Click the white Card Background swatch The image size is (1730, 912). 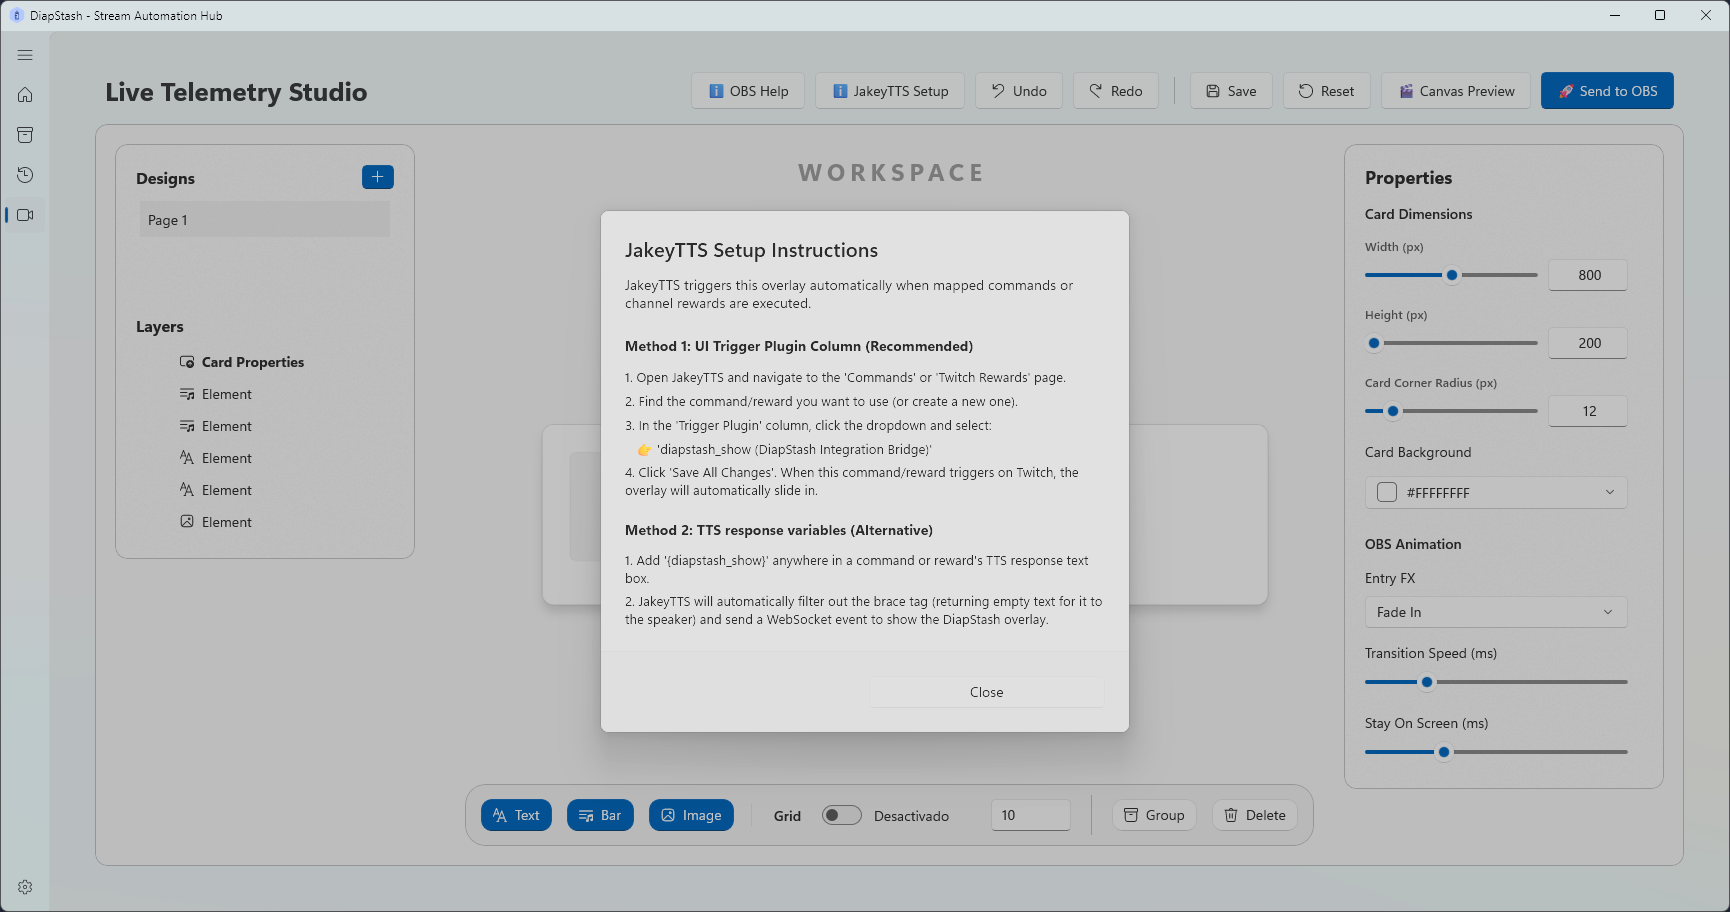[x=1387, y=492]
